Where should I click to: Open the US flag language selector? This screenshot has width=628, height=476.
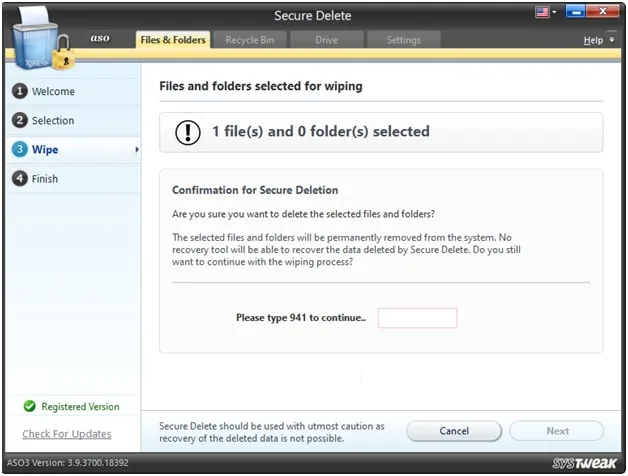click(x=542, y=12)
